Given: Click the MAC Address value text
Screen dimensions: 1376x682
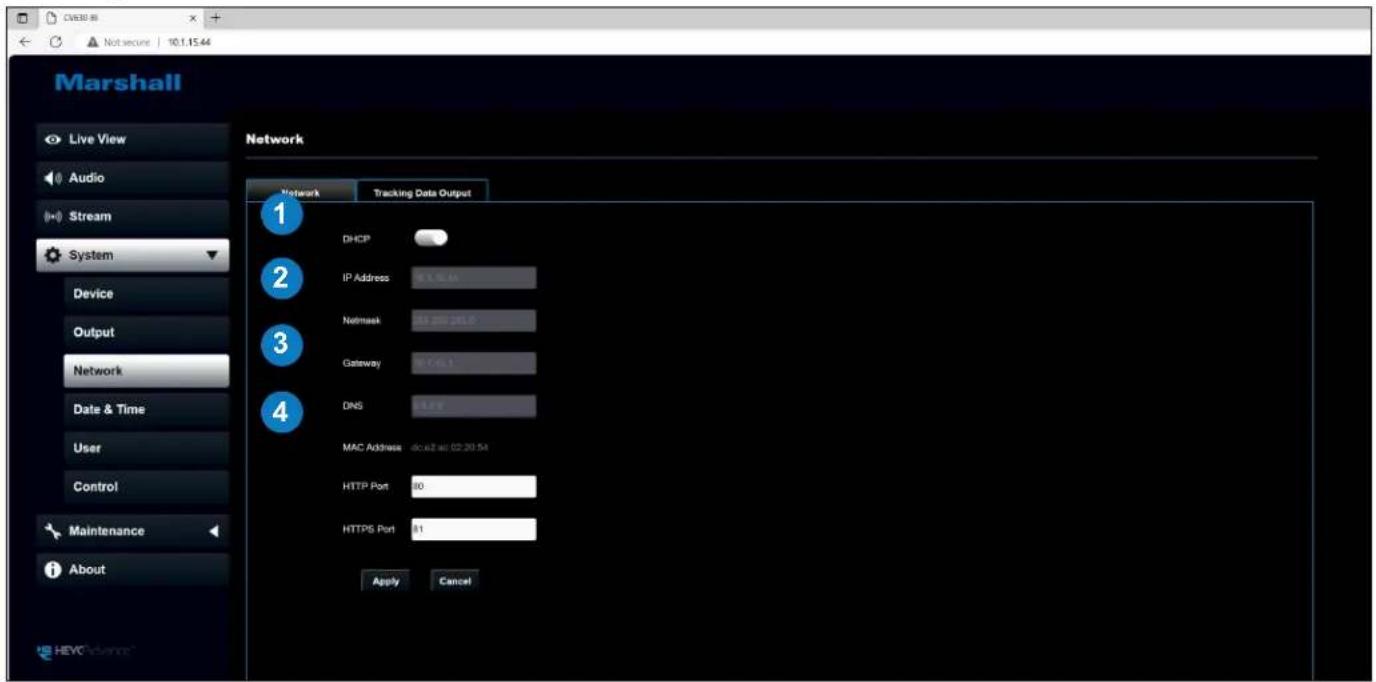Looking at the screenshot, I should point(449,446).
